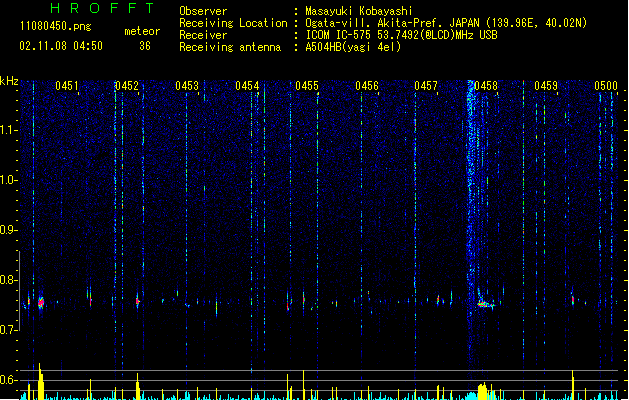The height and width of the screenshot is (400, 629).
Task: Click the Observer field label
Action: coord(203,11)
